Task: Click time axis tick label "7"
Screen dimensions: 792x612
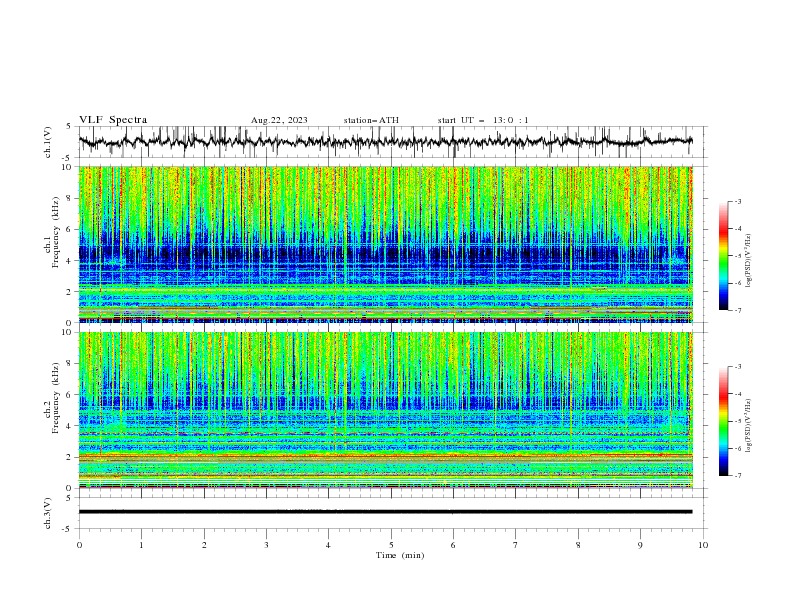Action: (x=516, y=545)
